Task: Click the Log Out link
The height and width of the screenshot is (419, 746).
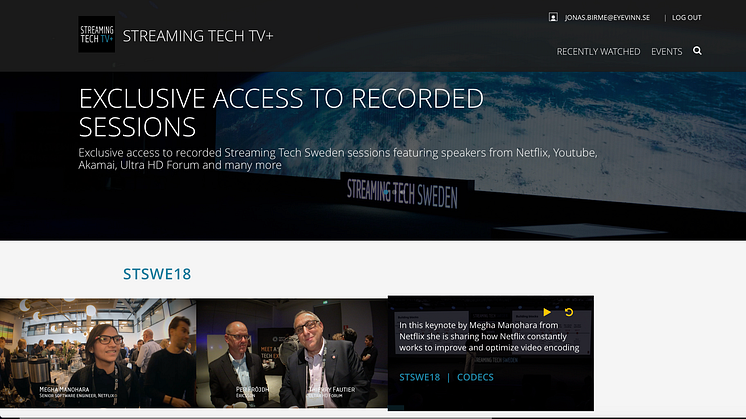Action: (x=686, y=18)
